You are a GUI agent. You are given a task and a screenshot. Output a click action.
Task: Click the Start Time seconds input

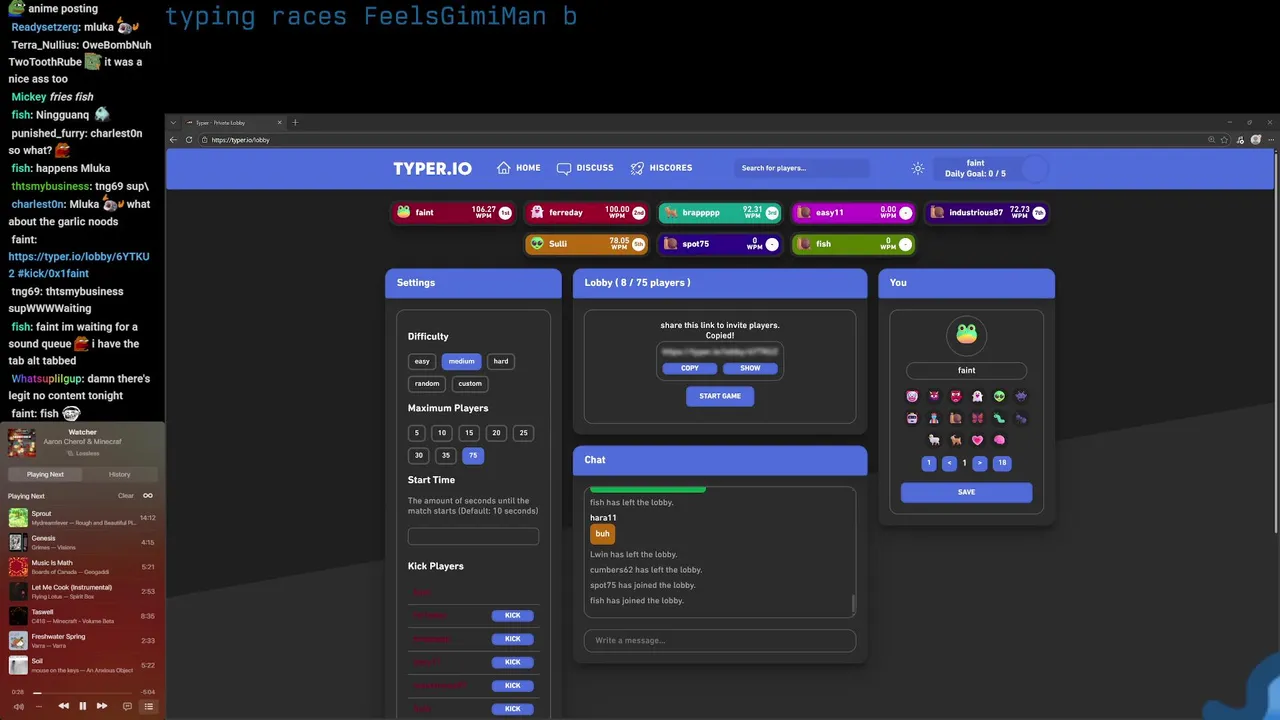pos(473,537)
